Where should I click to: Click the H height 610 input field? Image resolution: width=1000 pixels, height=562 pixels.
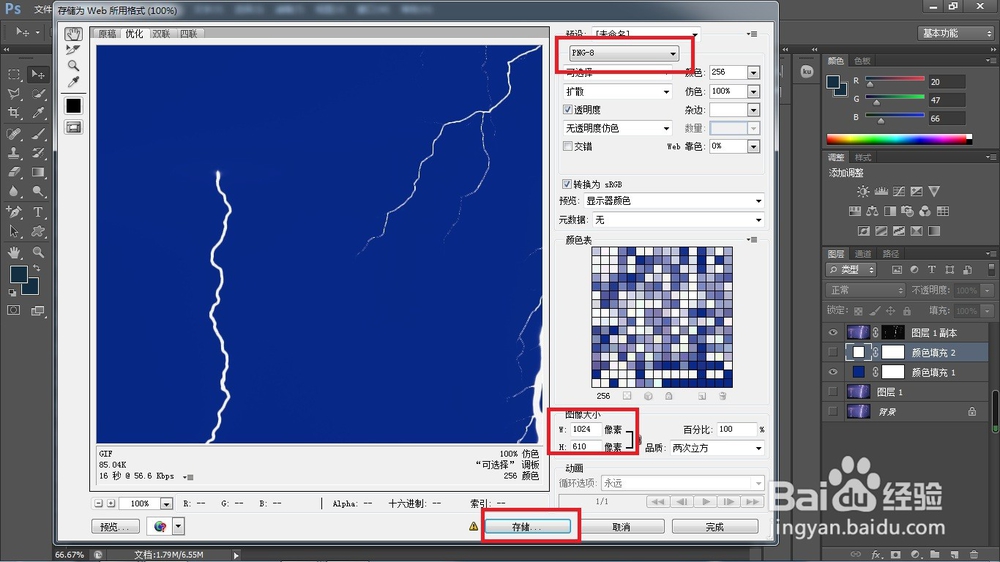(586, 447)
